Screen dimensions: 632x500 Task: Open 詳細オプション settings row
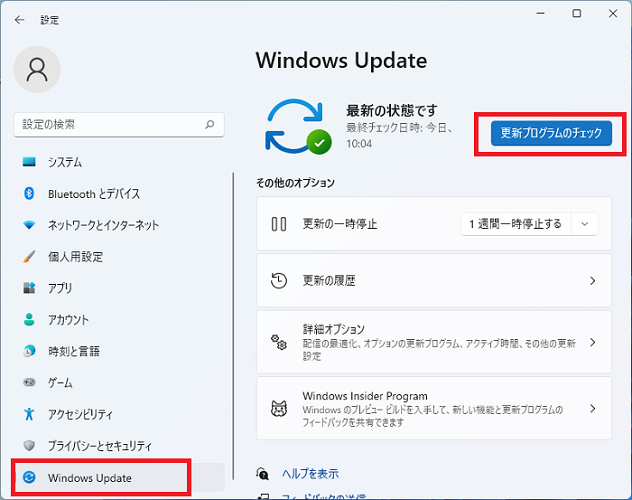click(434, 342)
